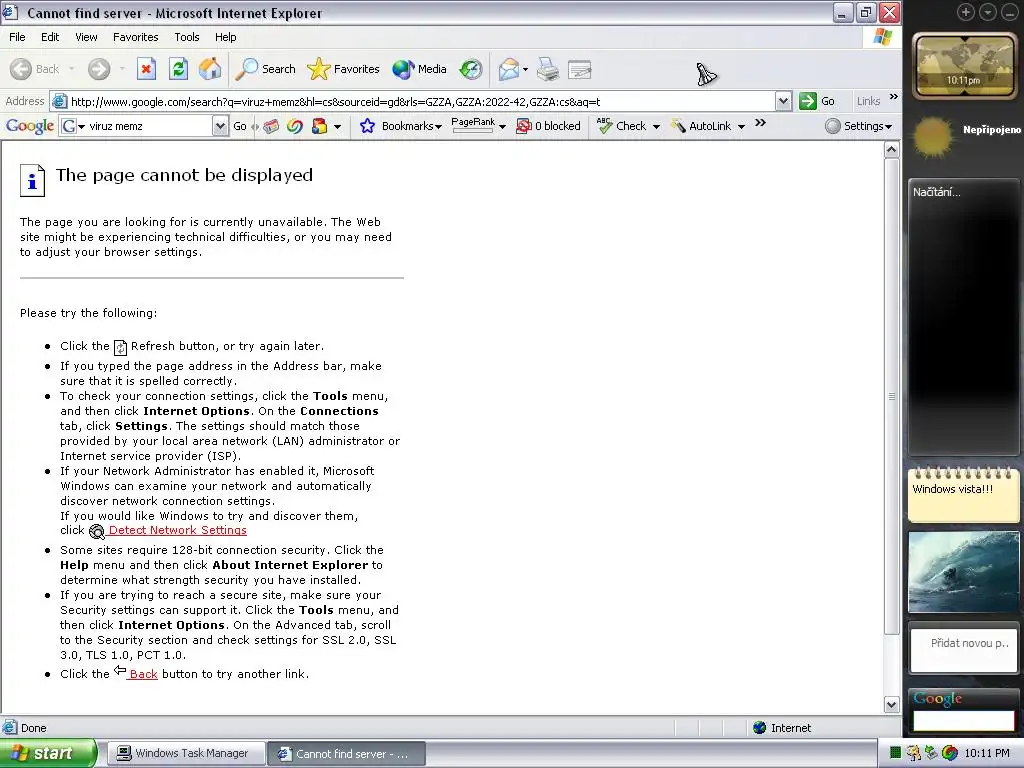Screen dimensions: 1024x768
Task: Click the AutoLink wand button
Action: point(701,126)
